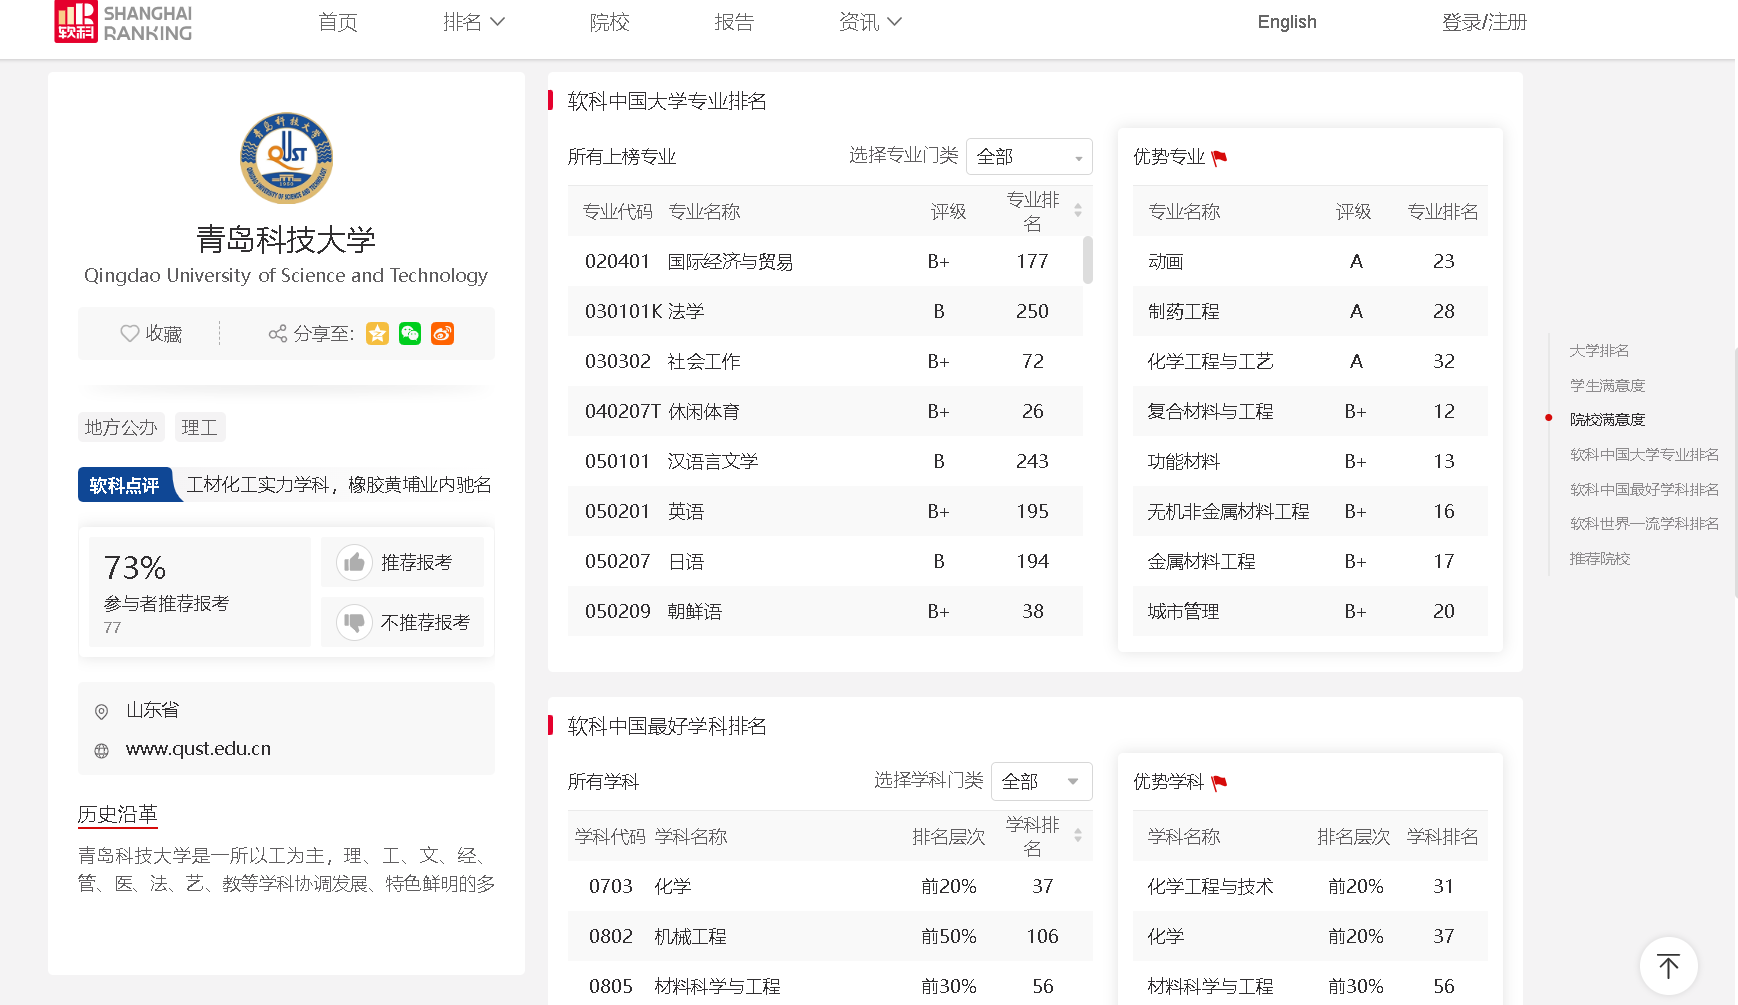Click the back-to-top arrow button
The width and height of the screenshot is (1738, 1005).
(1668, 966)
